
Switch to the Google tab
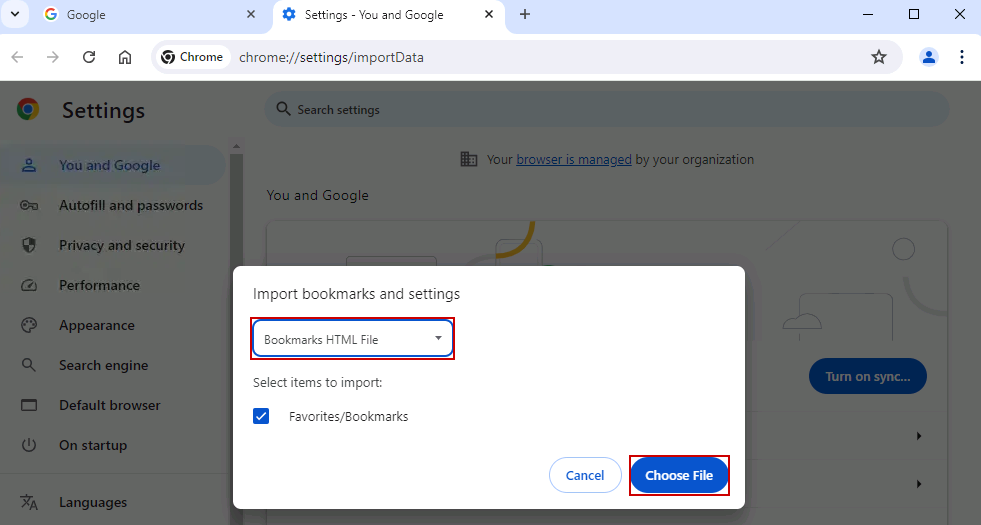(x=140, y=15)
